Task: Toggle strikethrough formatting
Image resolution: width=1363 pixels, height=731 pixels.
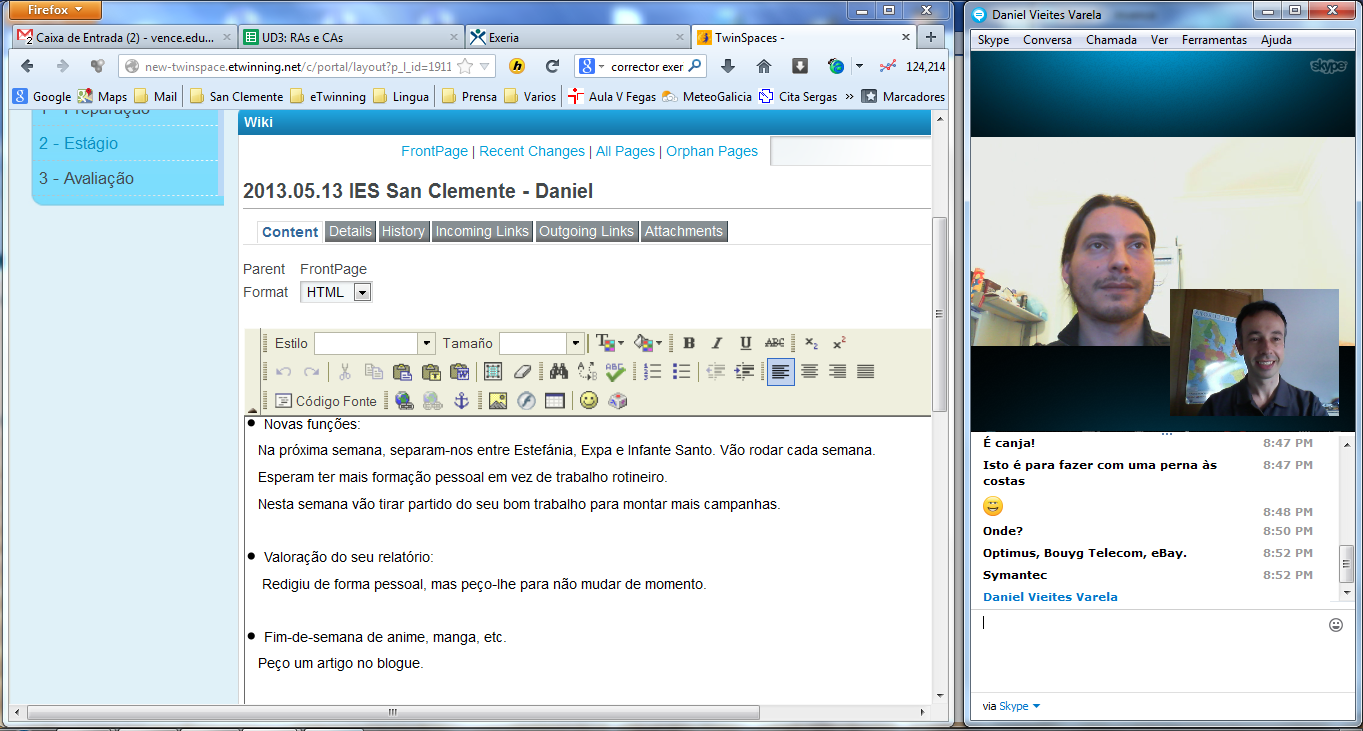Action: tap(775, 343)
